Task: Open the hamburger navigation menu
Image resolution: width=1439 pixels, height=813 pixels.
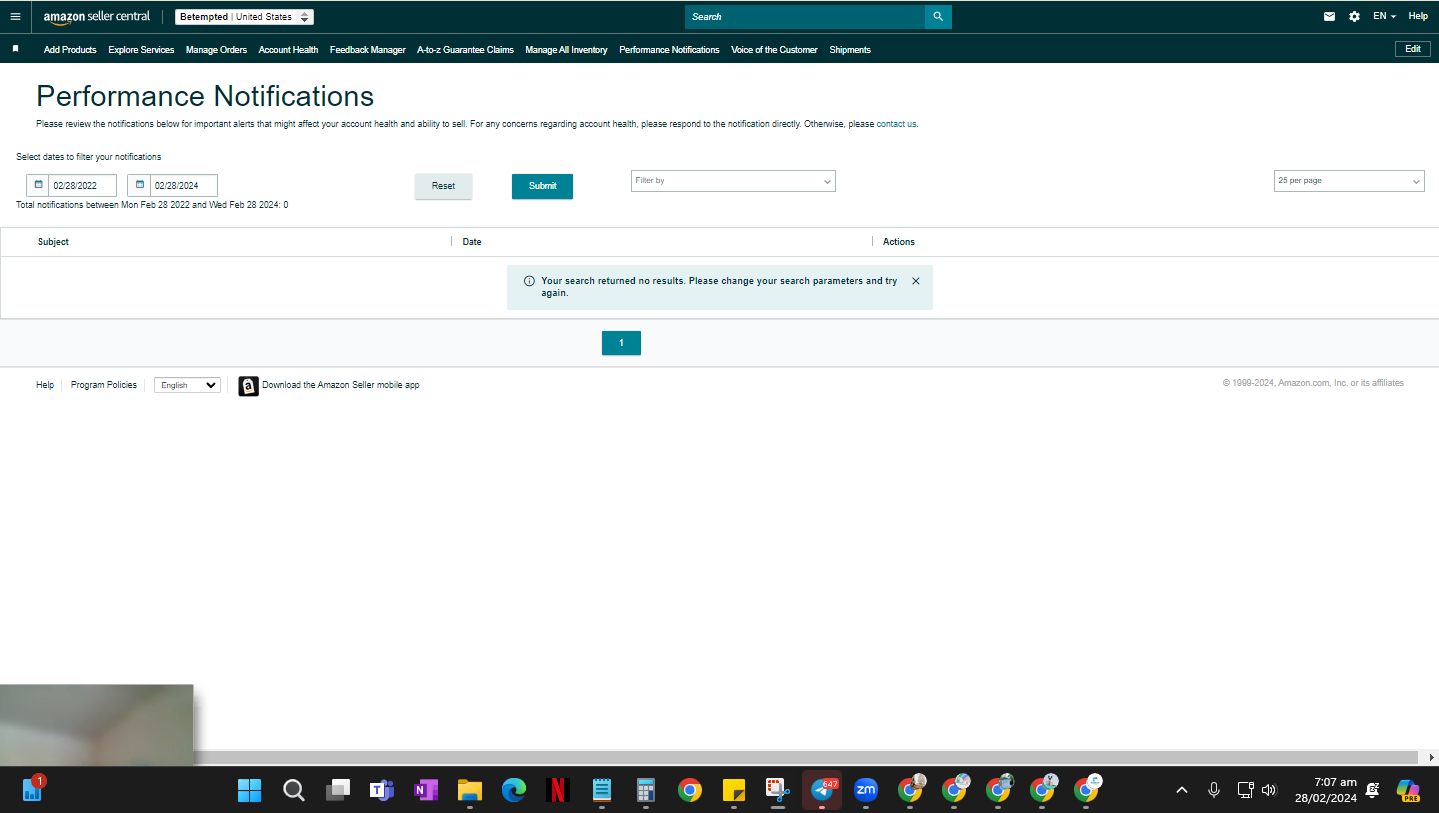Action: [15, 17]
